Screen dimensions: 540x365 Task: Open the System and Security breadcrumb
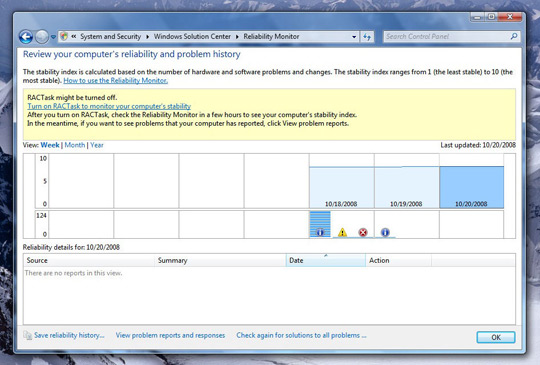(111, 36)
